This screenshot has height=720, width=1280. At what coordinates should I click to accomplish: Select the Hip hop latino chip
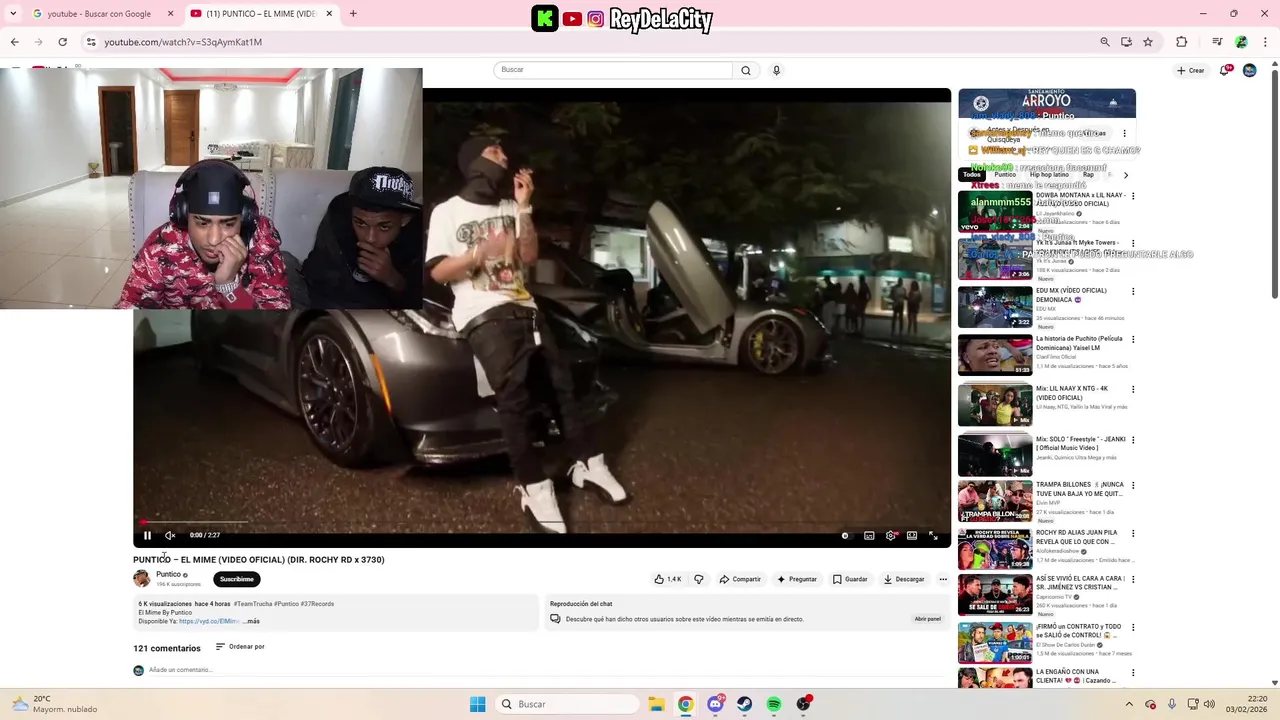[x=1049, y=175]
